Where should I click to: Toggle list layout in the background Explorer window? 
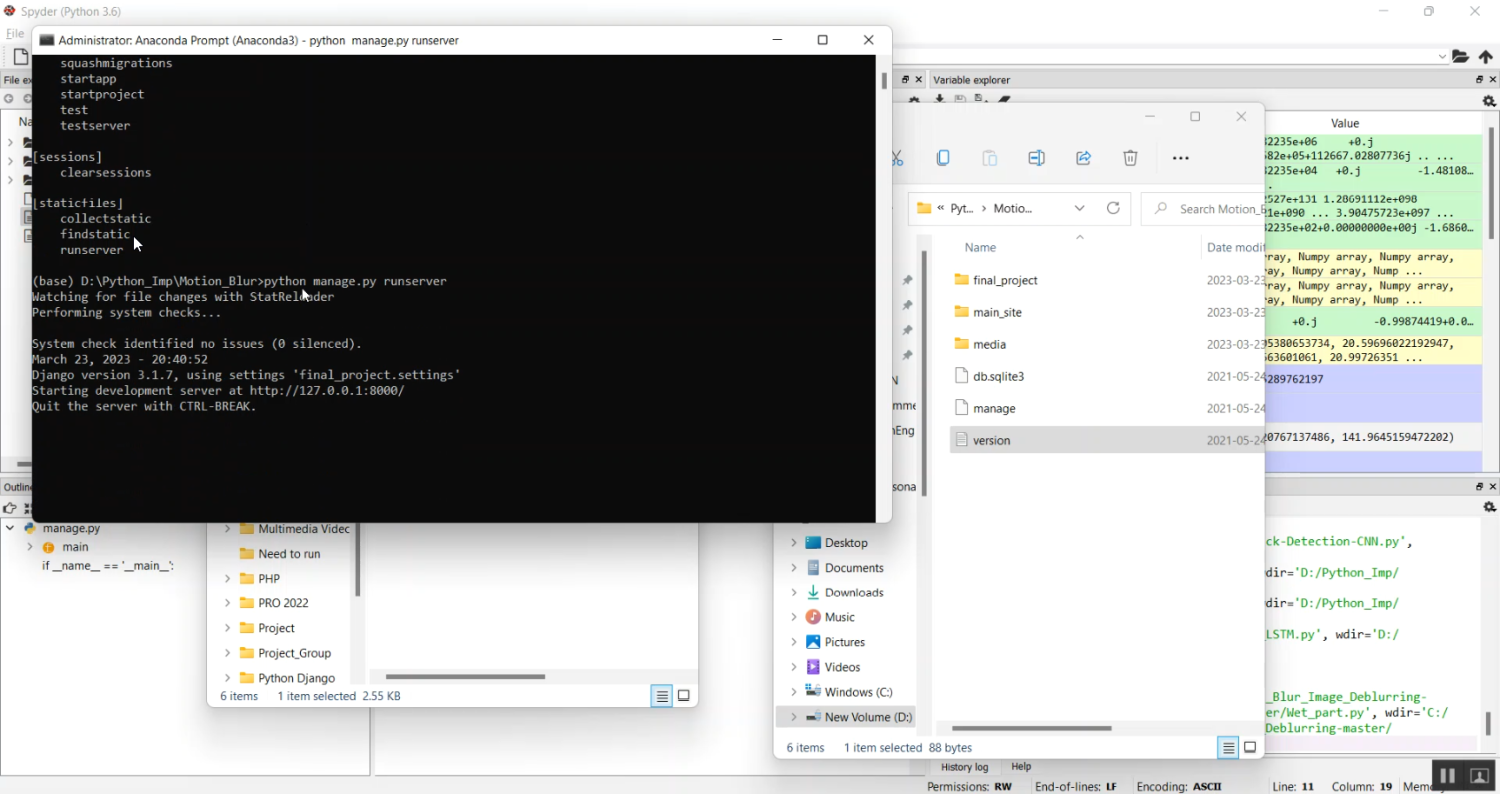[x=661, y=695]
